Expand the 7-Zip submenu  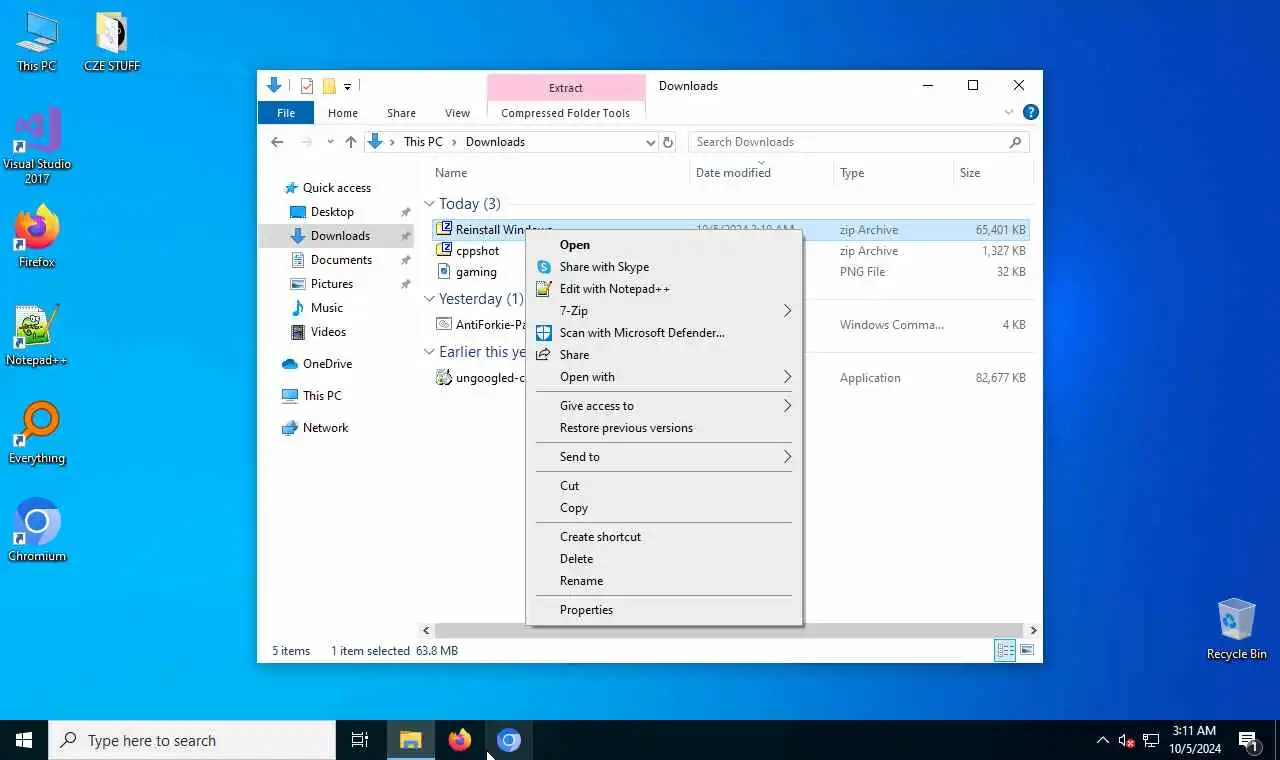(x=664, y=311)
